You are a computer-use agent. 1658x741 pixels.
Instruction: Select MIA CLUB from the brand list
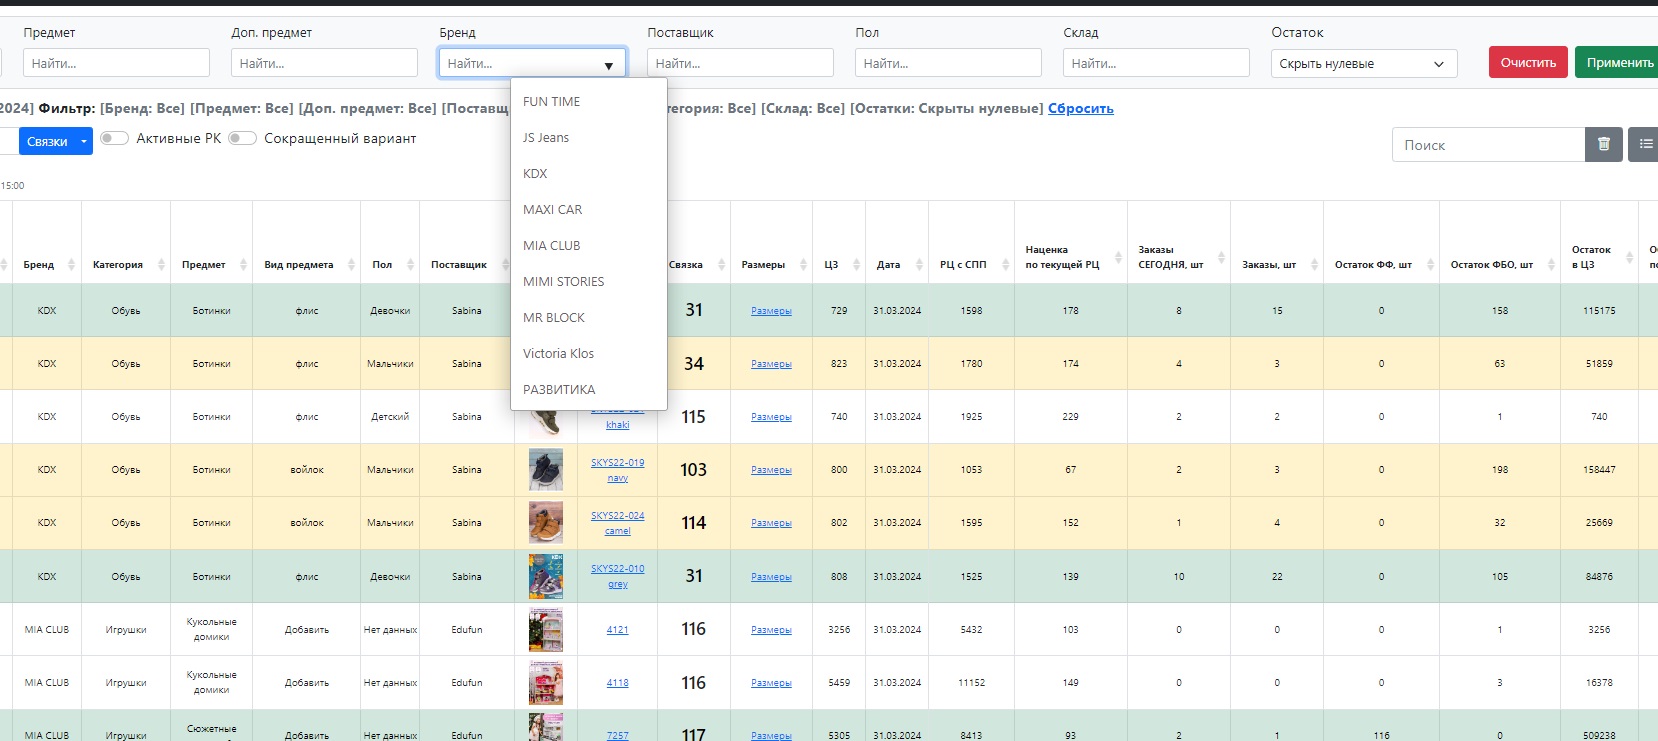pos(551,246)
